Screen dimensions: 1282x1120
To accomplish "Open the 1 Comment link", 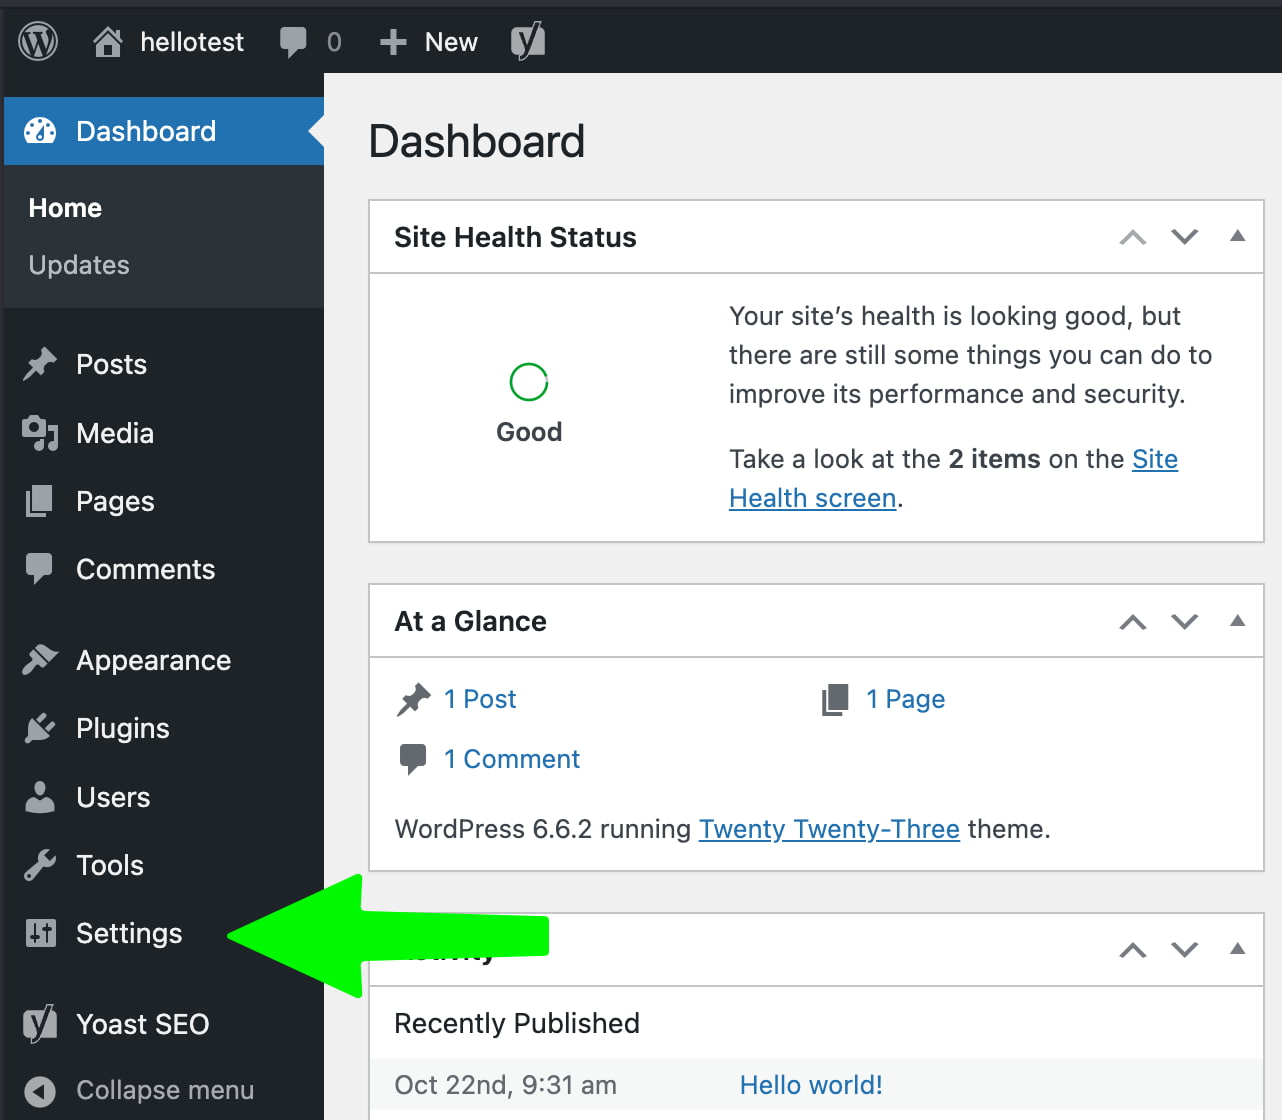I will pyautogui.click(x=512, y=759).
